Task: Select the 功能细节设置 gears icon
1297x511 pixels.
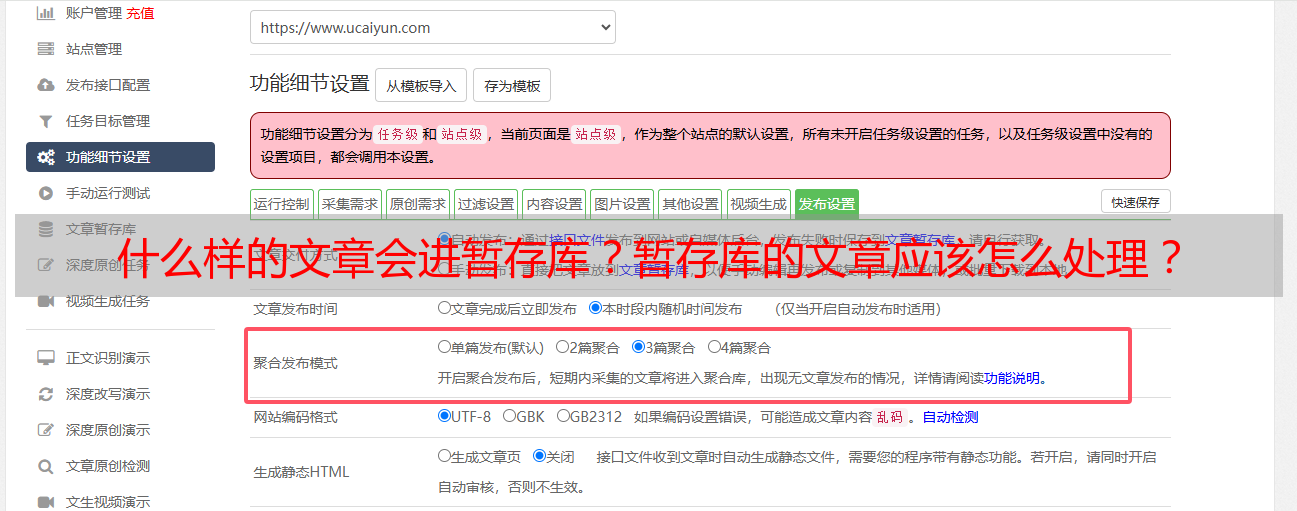Action: tap(45, 157)
